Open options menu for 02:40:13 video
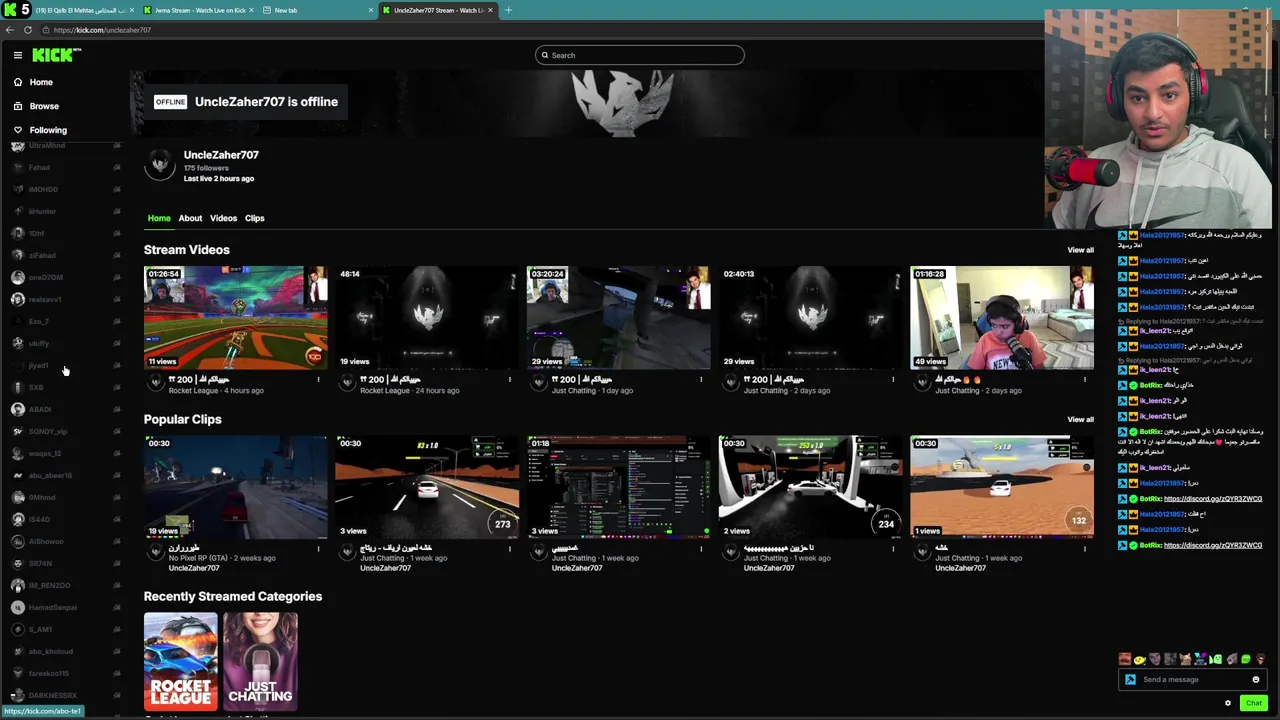The image size is (1280, 720). [x=893, y=380]
